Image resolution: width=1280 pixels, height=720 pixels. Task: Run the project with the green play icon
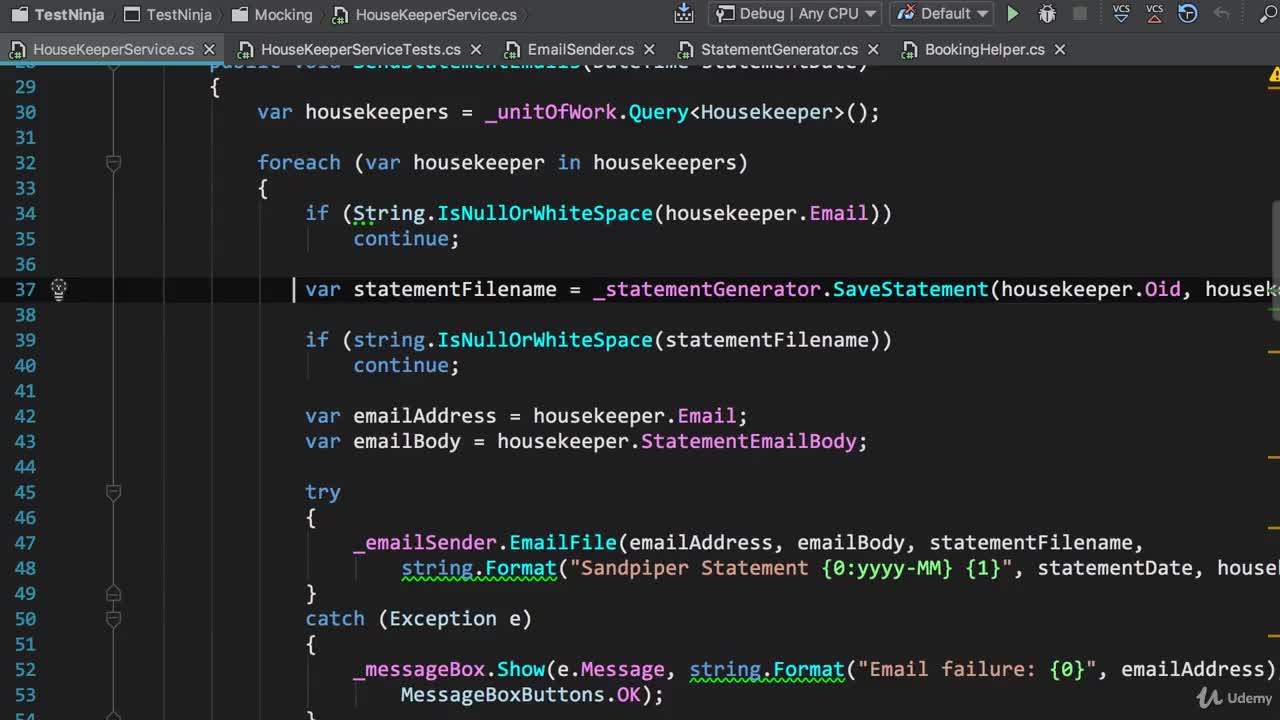click(x=1013, y=14)
